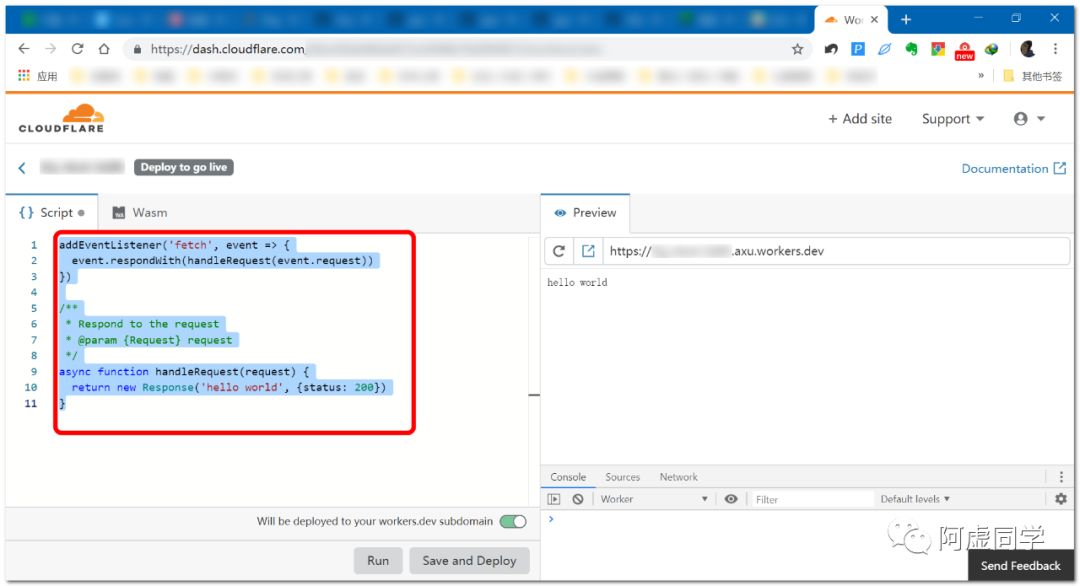Refresh the preview pane
The image size is (1080, 586).
559,251
